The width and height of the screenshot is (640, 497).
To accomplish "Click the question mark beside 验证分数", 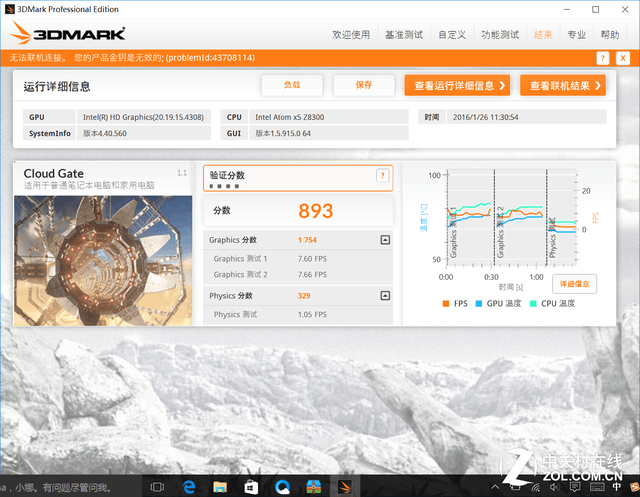I will (x=382, y=176).
